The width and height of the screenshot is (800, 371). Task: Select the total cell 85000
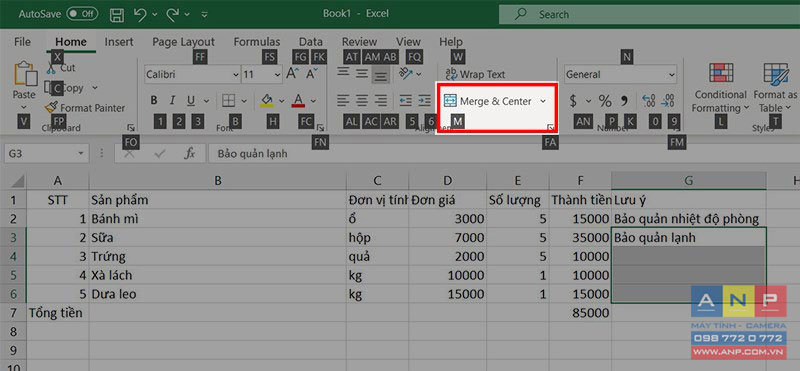pos(581,313)
